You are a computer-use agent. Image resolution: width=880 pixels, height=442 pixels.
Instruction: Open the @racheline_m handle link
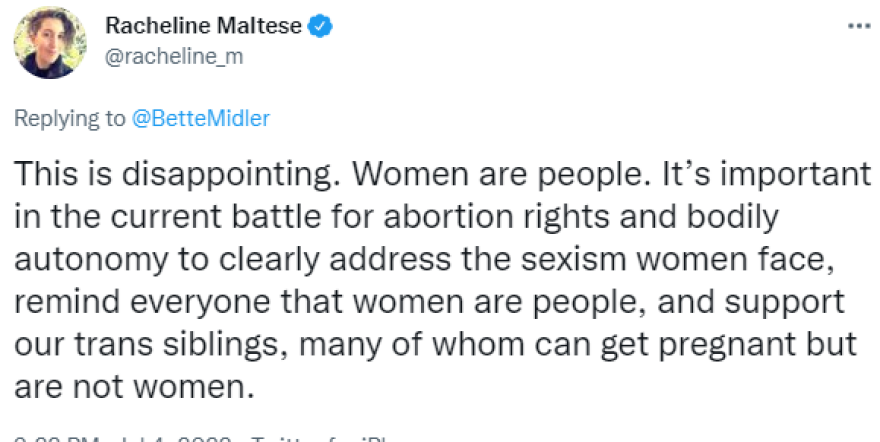point(174,58)
